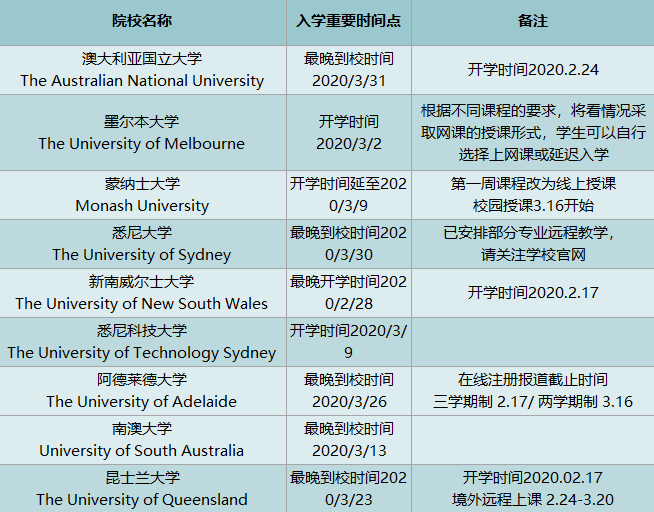Click the cell 最晚开学时间2020/2/28

coord(349,293)
